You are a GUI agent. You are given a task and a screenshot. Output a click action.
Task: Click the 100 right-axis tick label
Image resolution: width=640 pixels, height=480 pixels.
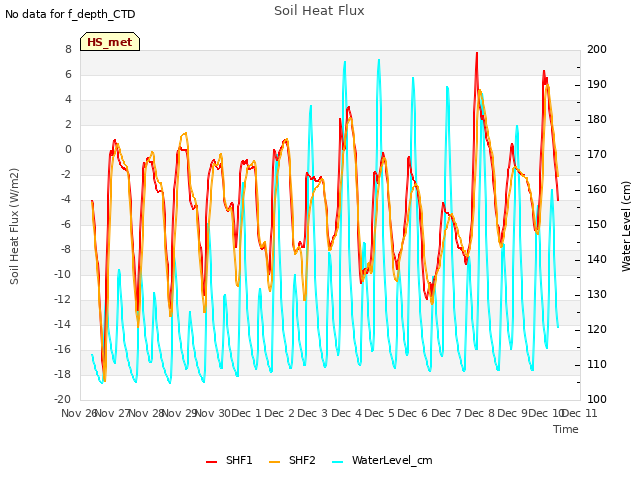[597, 399]
